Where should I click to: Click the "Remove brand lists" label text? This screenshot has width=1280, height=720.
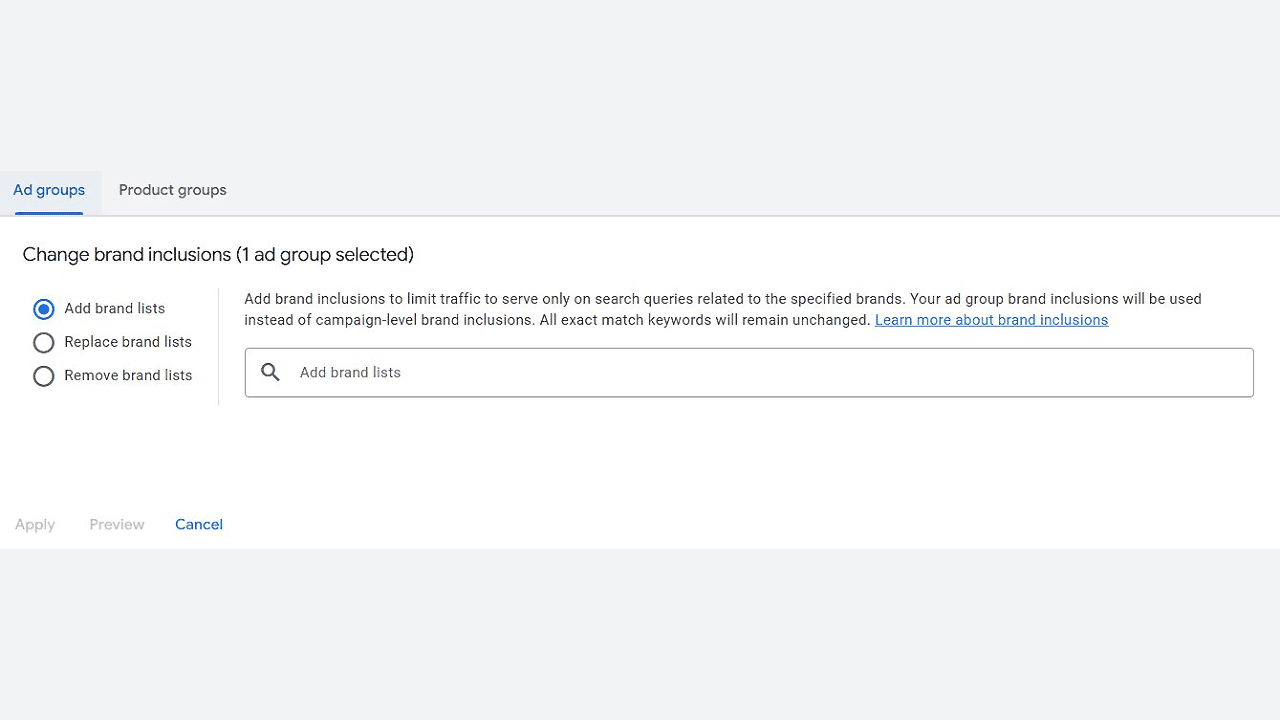pos(128,375)
